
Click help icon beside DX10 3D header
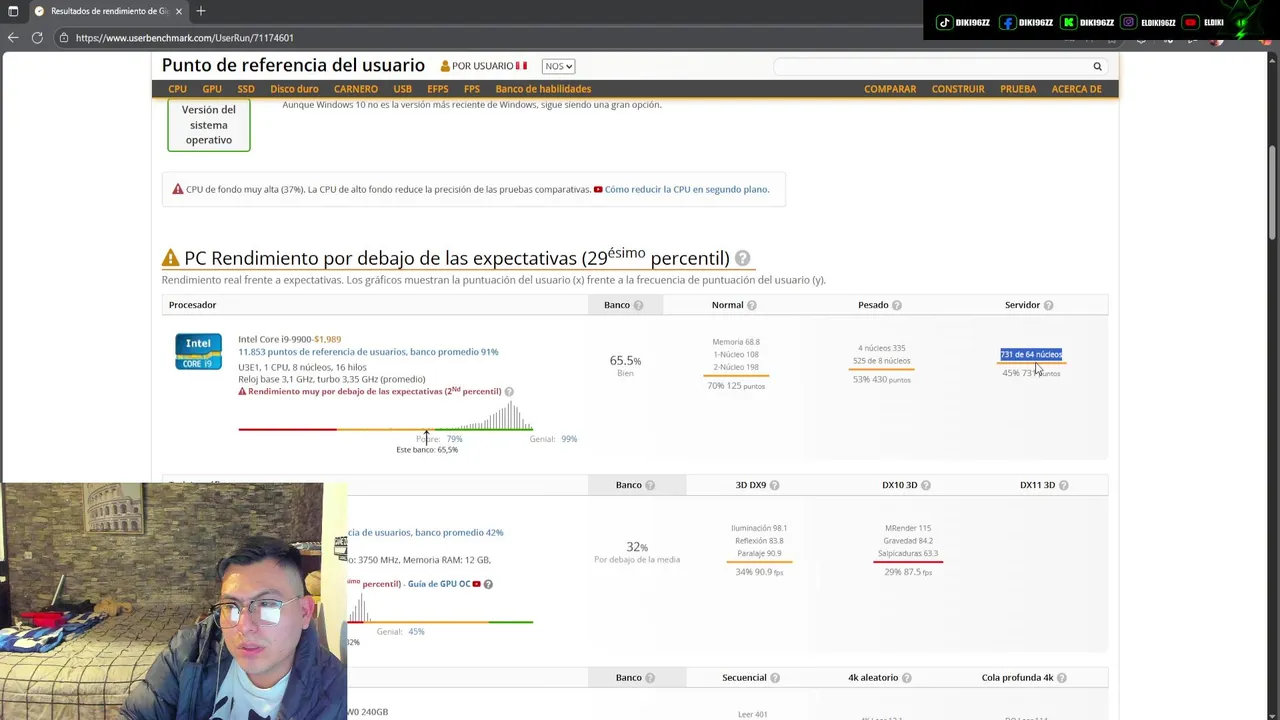pos(925,485)
